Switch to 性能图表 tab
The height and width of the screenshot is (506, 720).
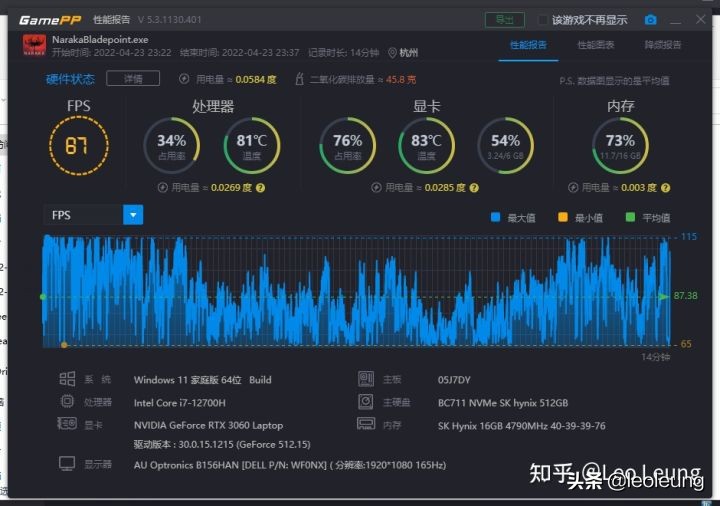(596, 45)
